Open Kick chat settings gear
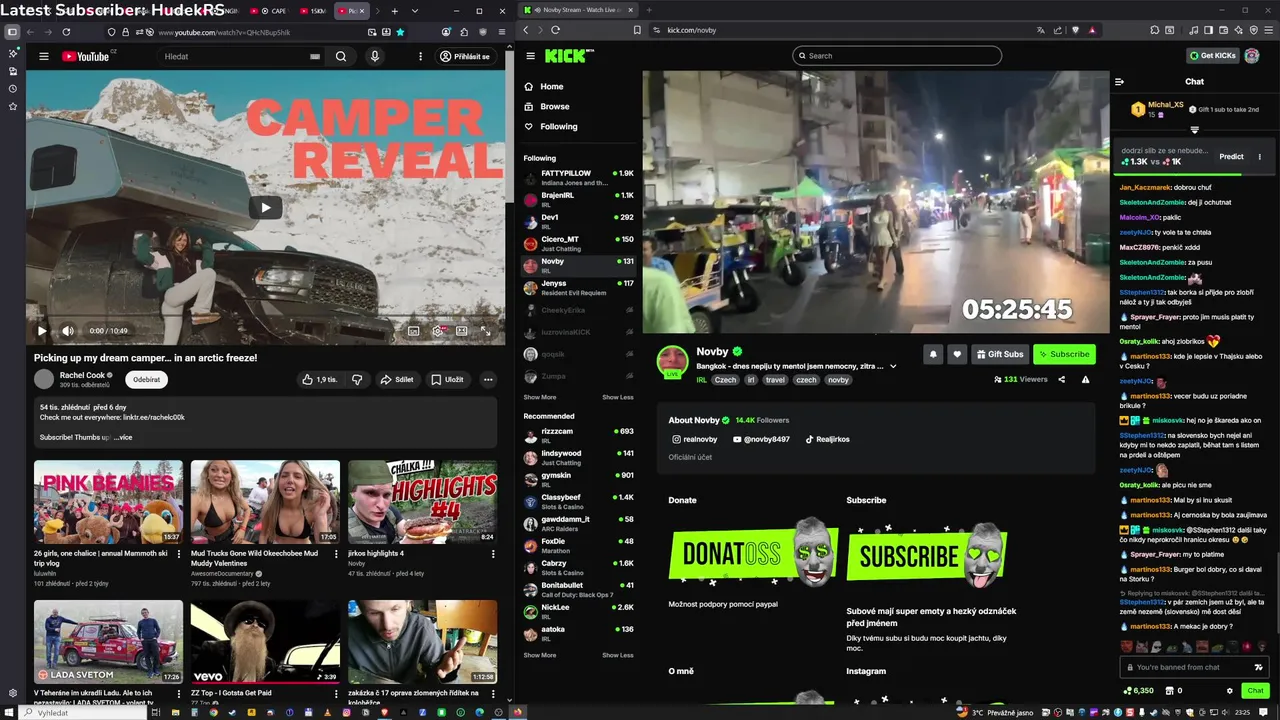Screen dimensions: 1280x720 point(1230,691)
